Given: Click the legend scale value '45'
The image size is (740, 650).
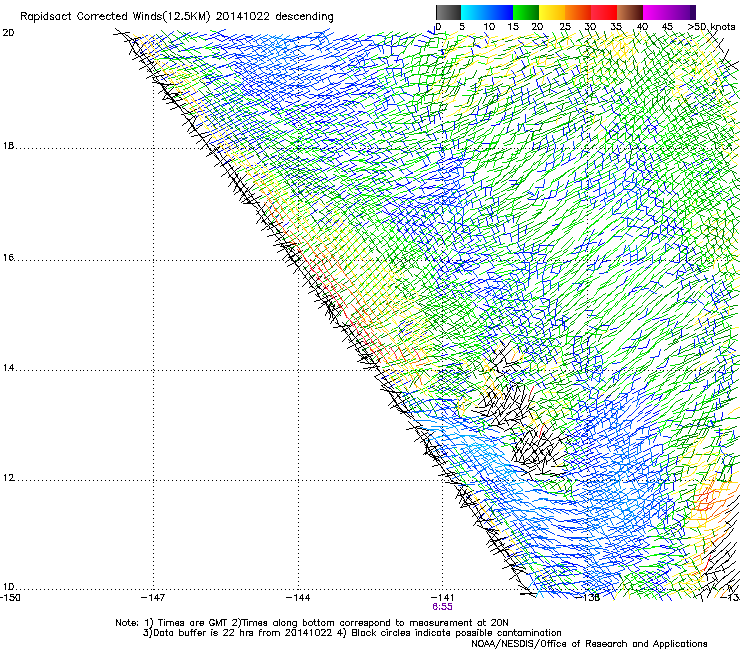Looking at the screenshot, I should click(667, 27).
